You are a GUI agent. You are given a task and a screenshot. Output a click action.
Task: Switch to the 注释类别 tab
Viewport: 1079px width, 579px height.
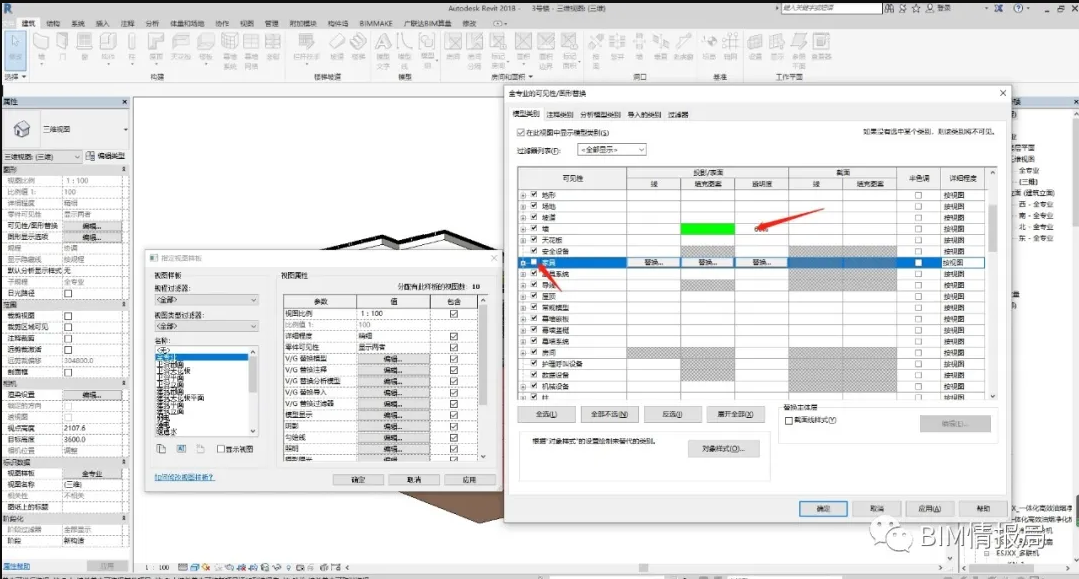click(x=559, y=114)
